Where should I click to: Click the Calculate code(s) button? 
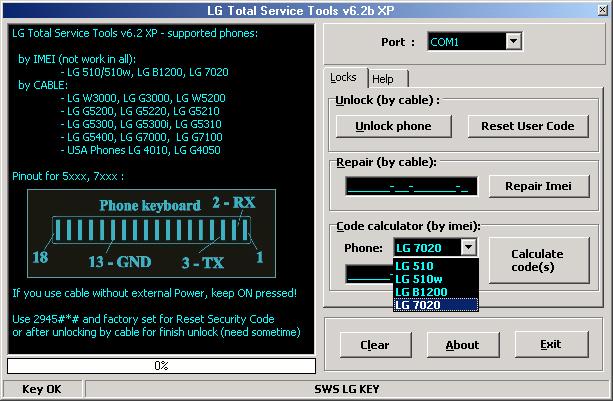(x=539, y=260)
